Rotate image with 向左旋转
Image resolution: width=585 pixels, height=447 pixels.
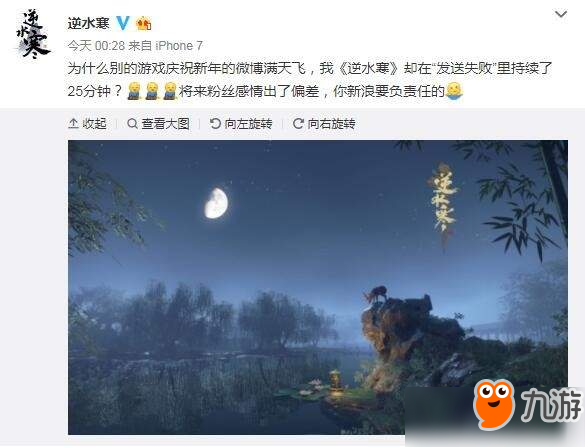point(241,124)
